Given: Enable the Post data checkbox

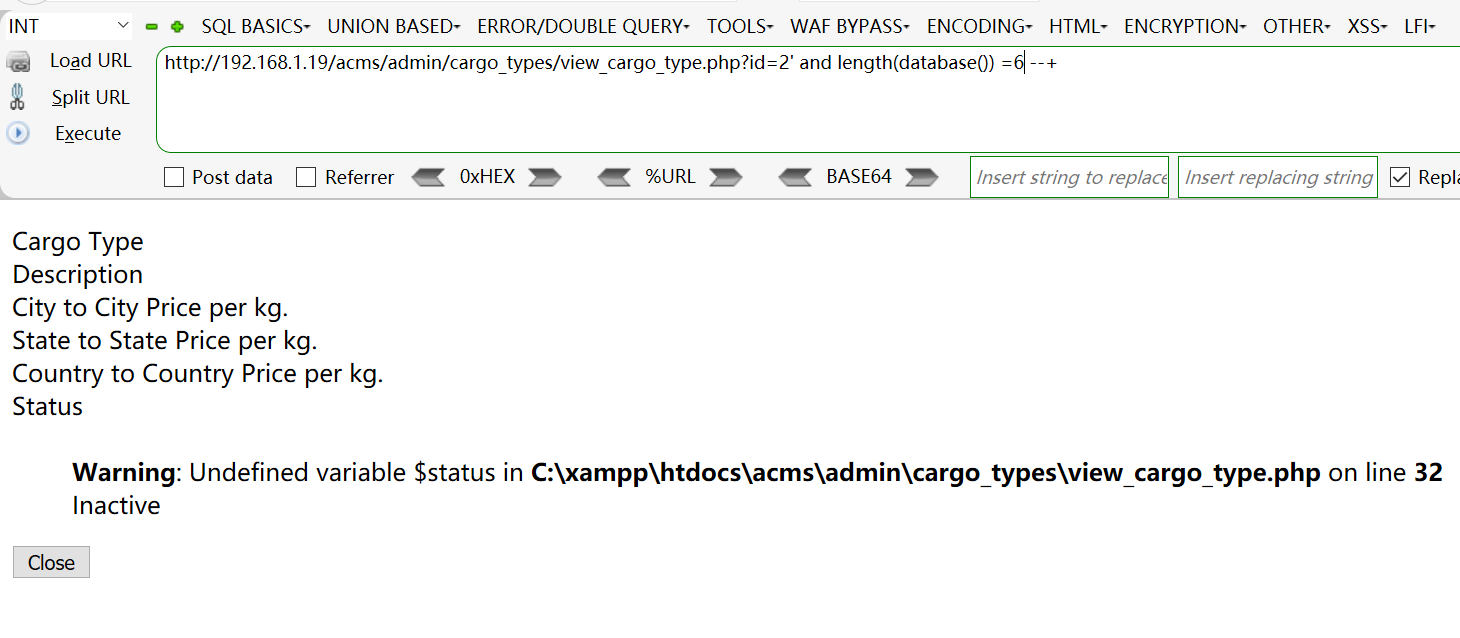Looking at the screenshot, I should pos(174,177).
